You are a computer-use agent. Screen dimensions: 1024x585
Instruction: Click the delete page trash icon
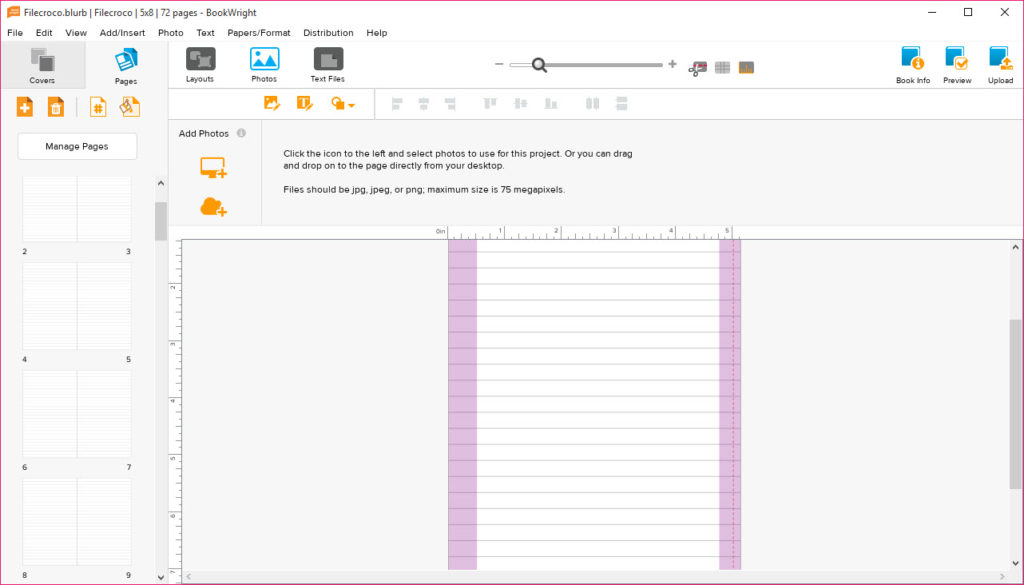click(56, 107)
